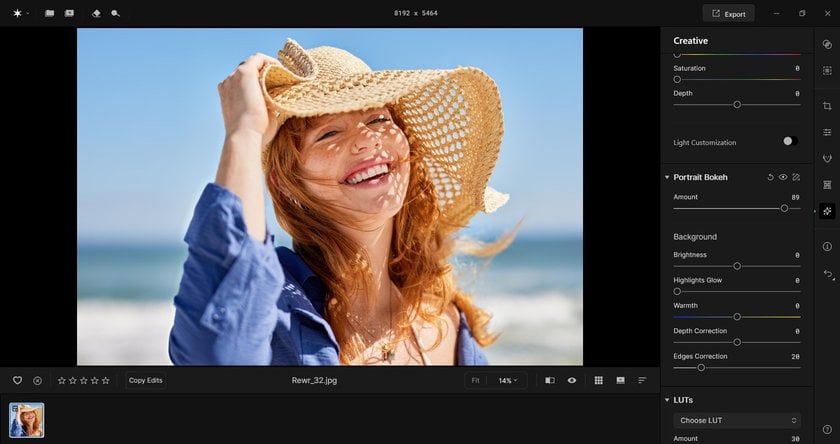840x444 pixels.
Task: Open the 14% zoom level dropdown
Action: click(x=507, y=380)
